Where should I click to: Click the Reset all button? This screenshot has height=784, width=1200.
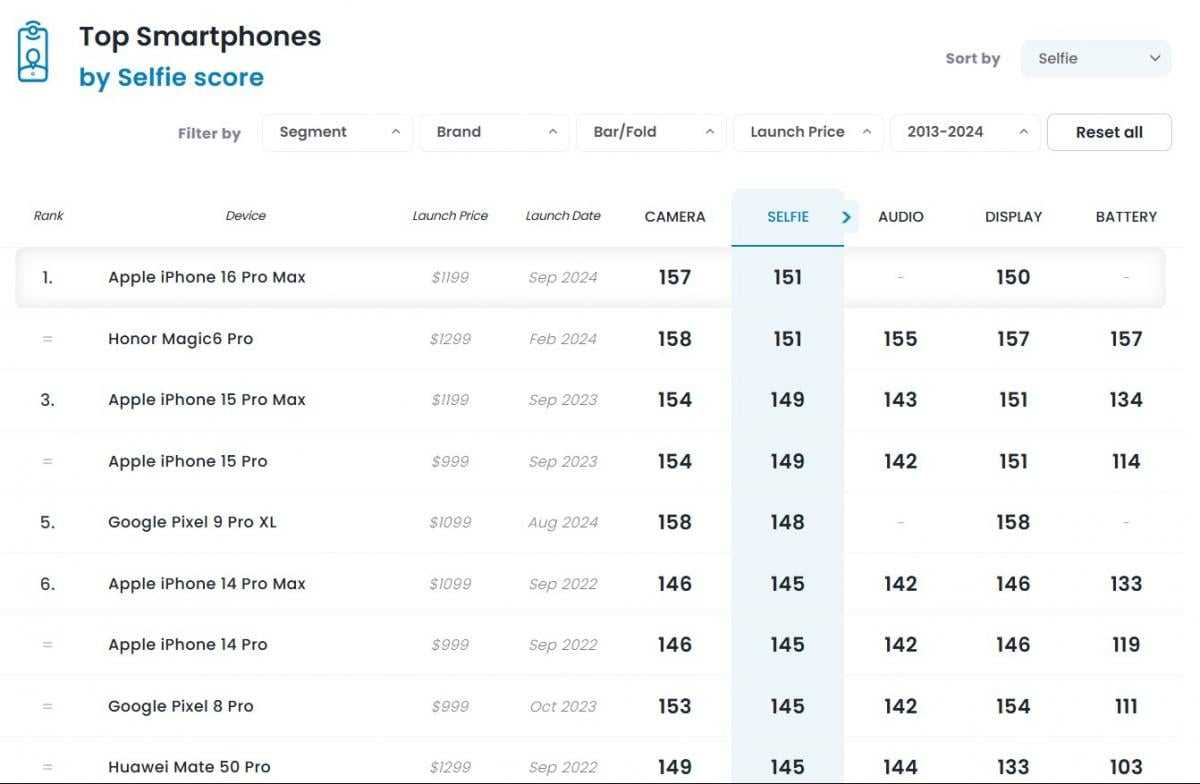[x=1109, y=132]
